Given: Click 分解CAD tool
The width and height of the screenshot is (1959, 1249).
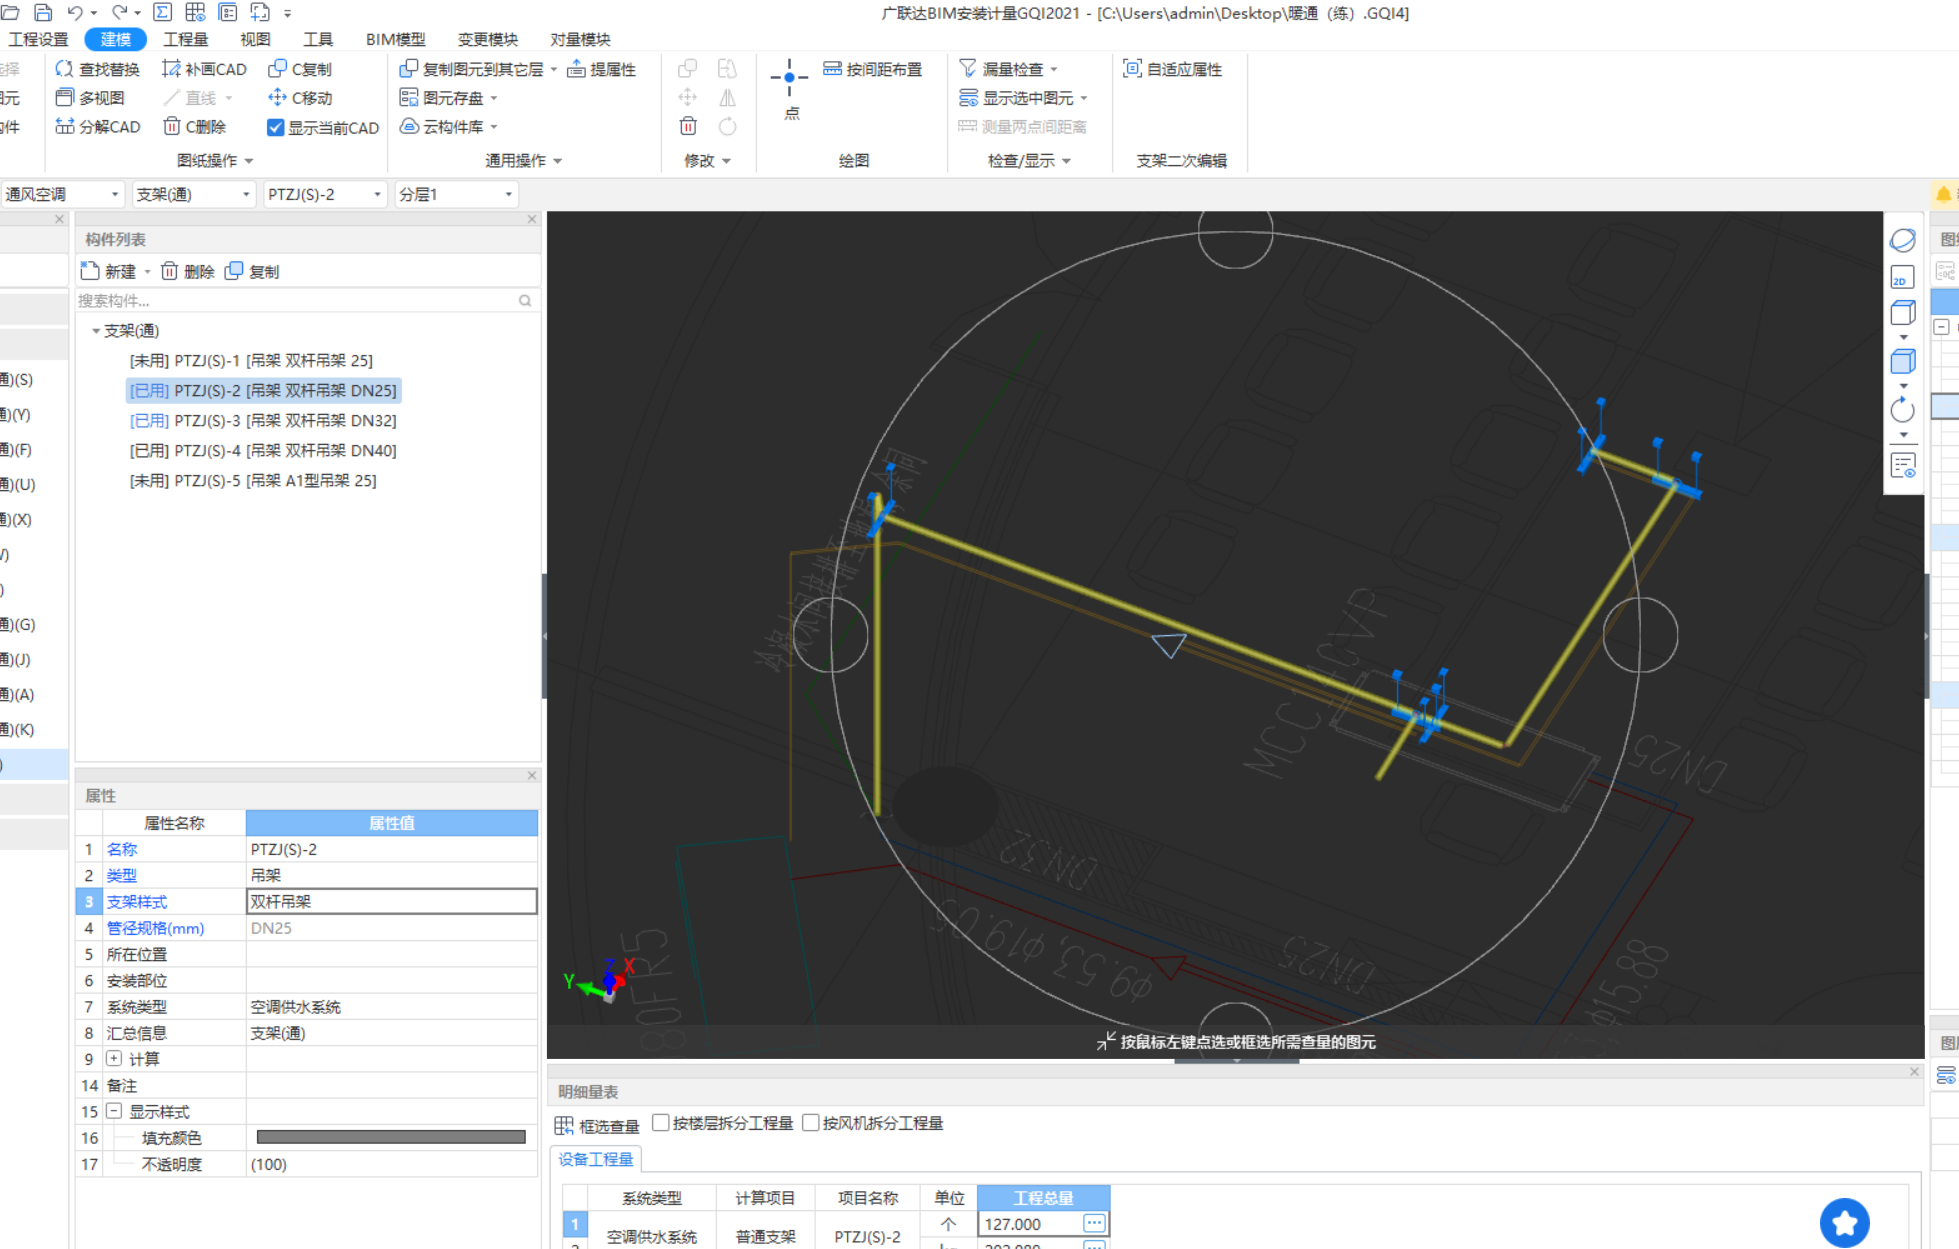Looking at the screenshot, I should [97, 127].
